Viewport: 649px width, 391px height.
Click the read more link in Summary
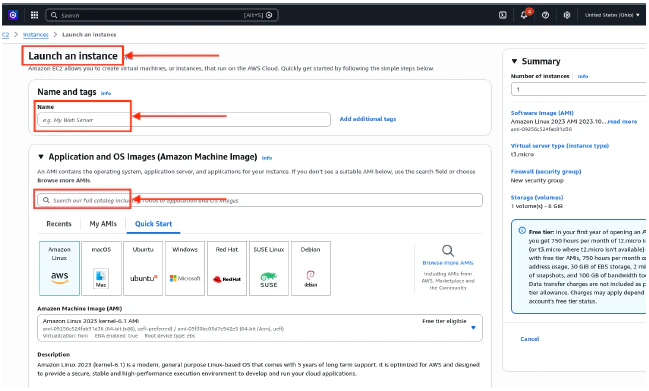[622, 122]
